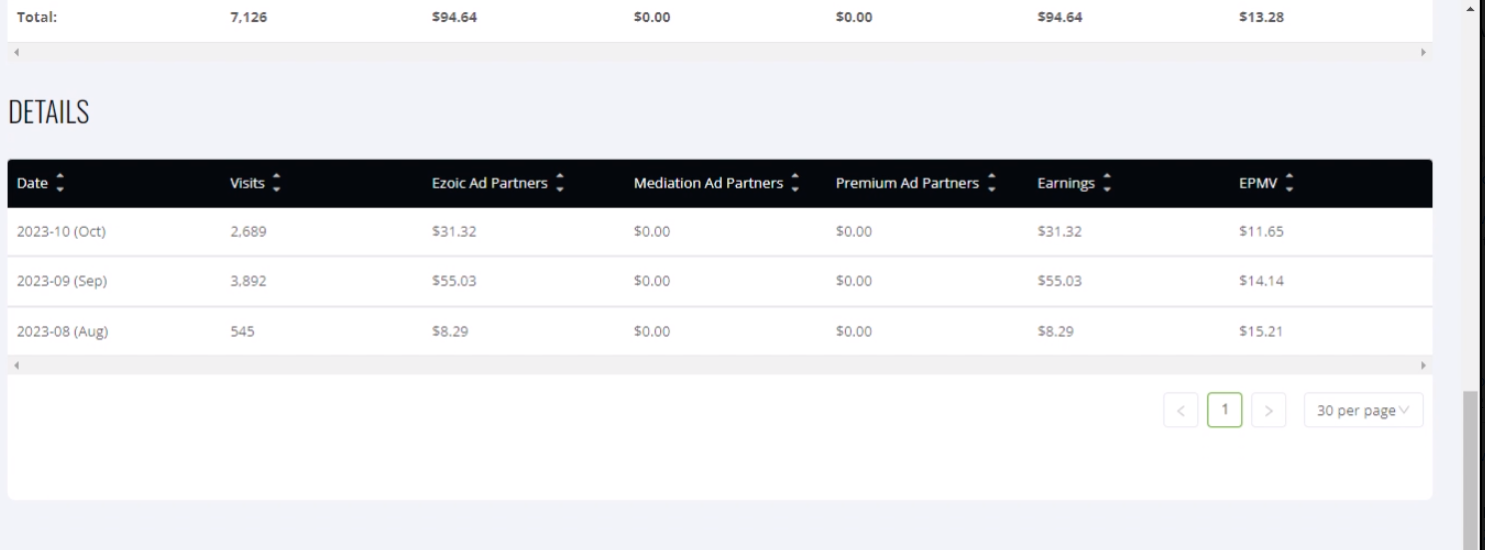The height and width of the screenshot is (550, 1485).
Task: Open the 30 per page dropdown
Action: 1363,410
